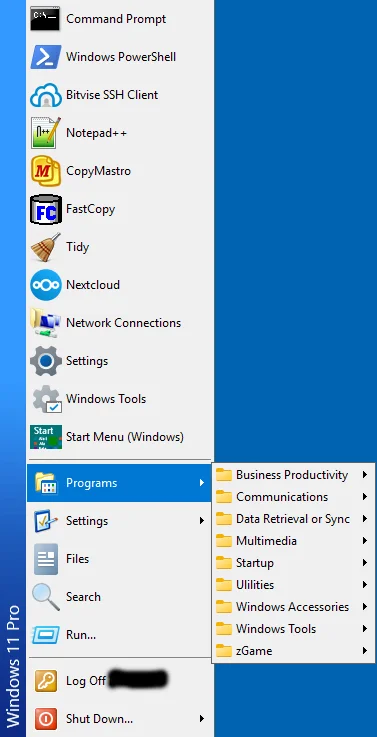Click the Search label

click(83, 597)
